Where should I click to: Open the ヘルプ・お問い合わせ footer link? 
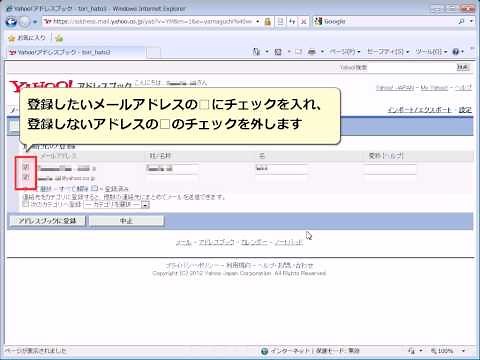(x=286, y=265)
